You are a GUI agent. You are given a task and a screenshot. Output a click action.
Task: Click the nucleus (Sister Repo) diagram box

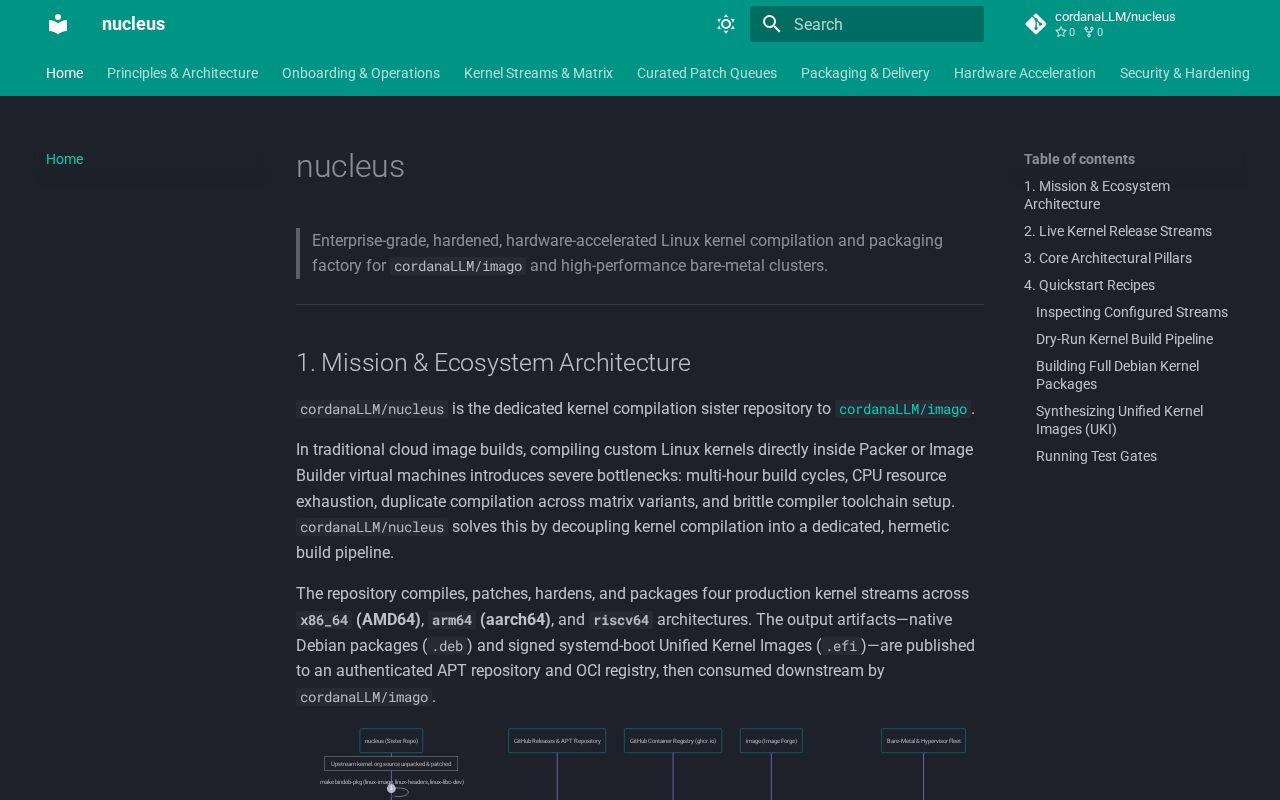391,741
